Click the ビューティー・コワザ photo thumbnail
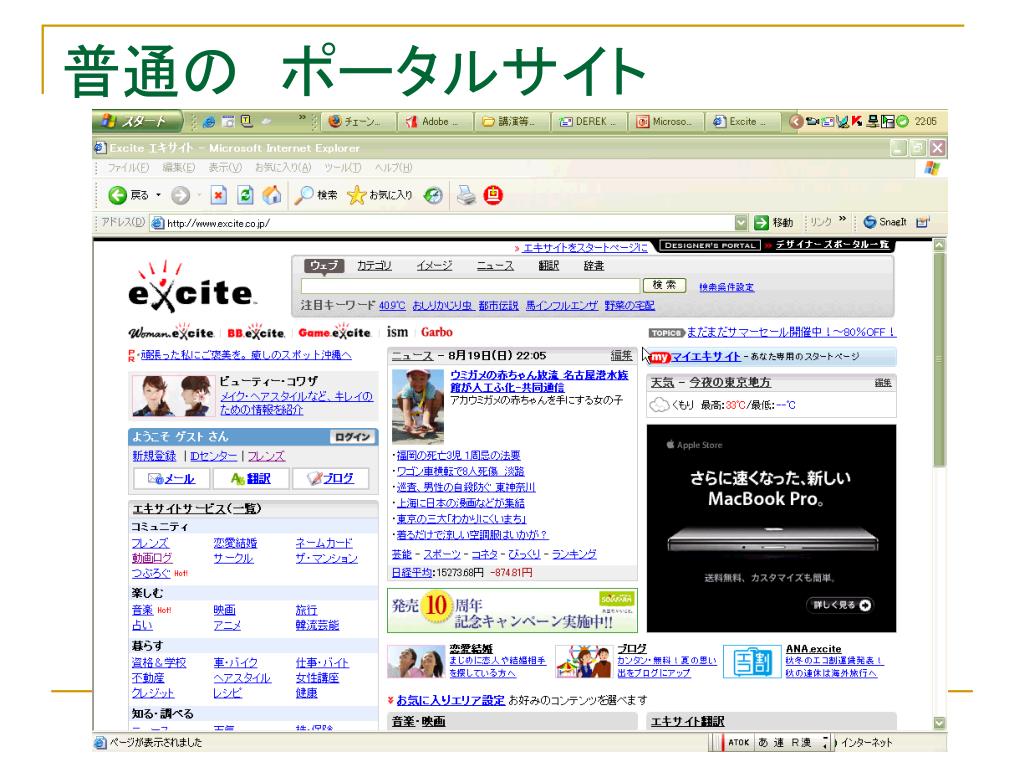The width and height of the screenshot is (1024, 768). (x=173, y=396)
